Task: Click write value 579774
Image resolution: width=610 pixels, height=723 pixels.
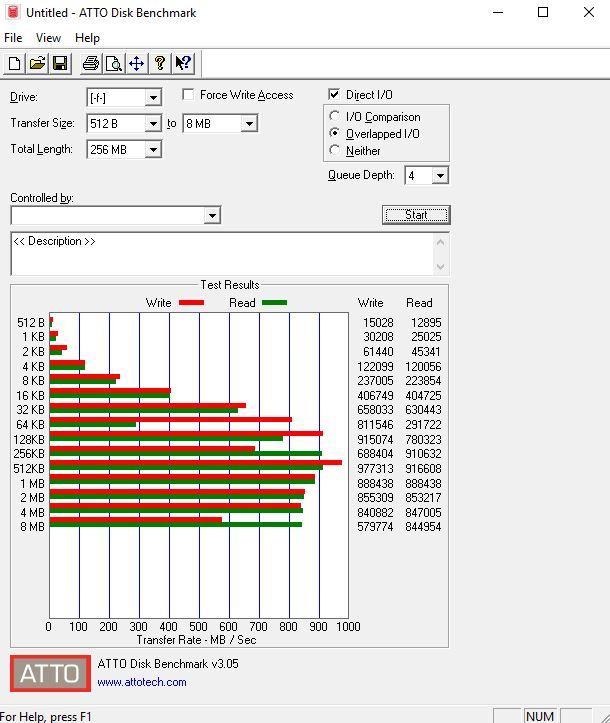Action: pyautogui.click(x=375, y=527)
